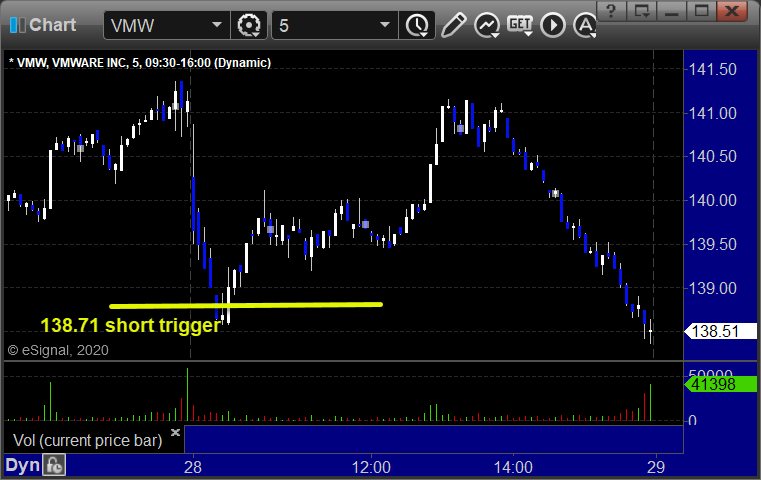Click the 0 volume axis label
Viewport: 761px width, 480px height.
click(x=693, y=420)
